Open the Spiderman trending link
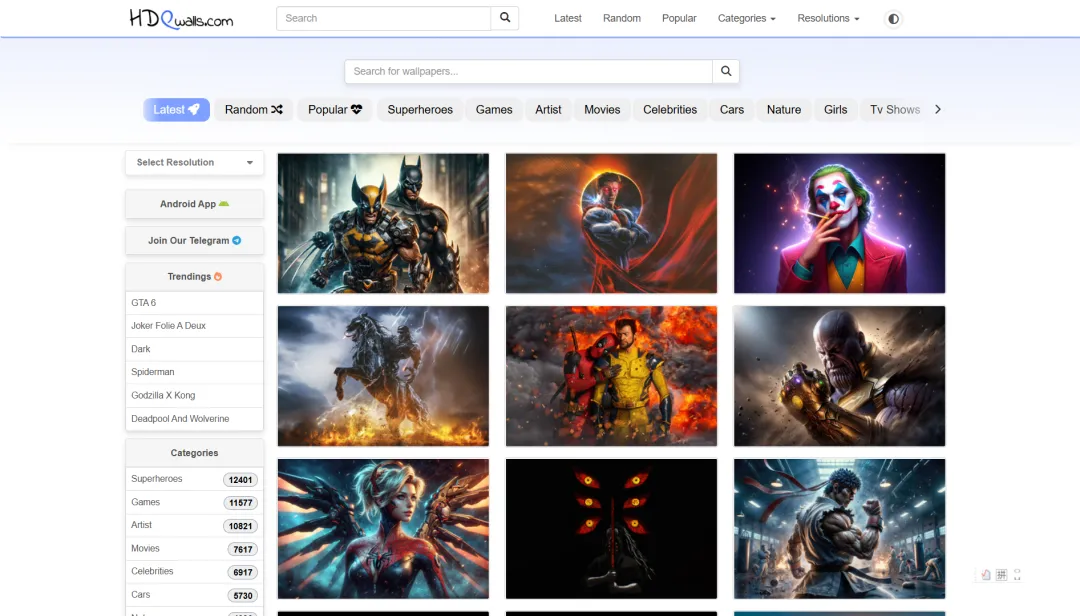 (194, 372)
